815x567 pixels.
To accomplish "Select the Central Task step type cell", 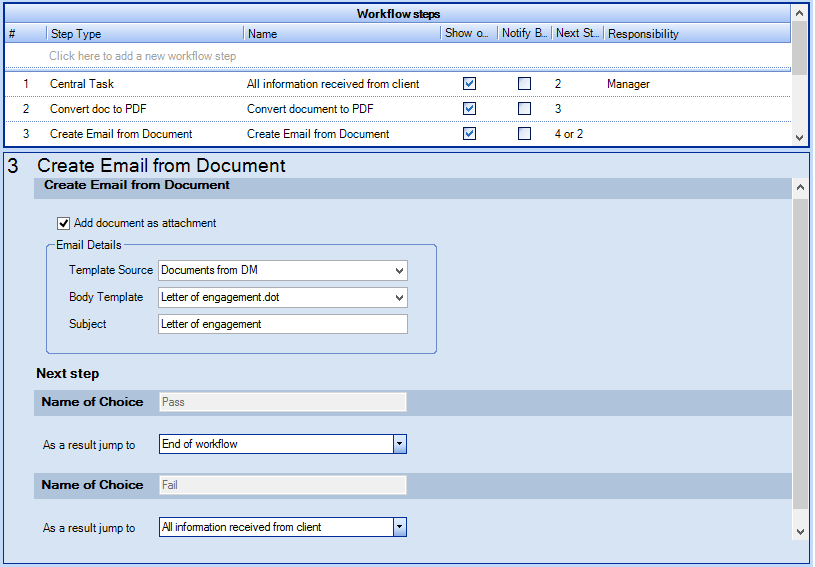I will [82, 84].
